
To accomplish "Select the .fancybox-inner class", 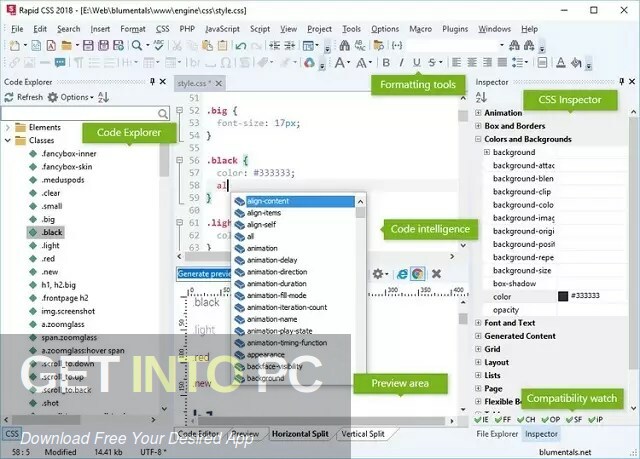I will 69,154.
